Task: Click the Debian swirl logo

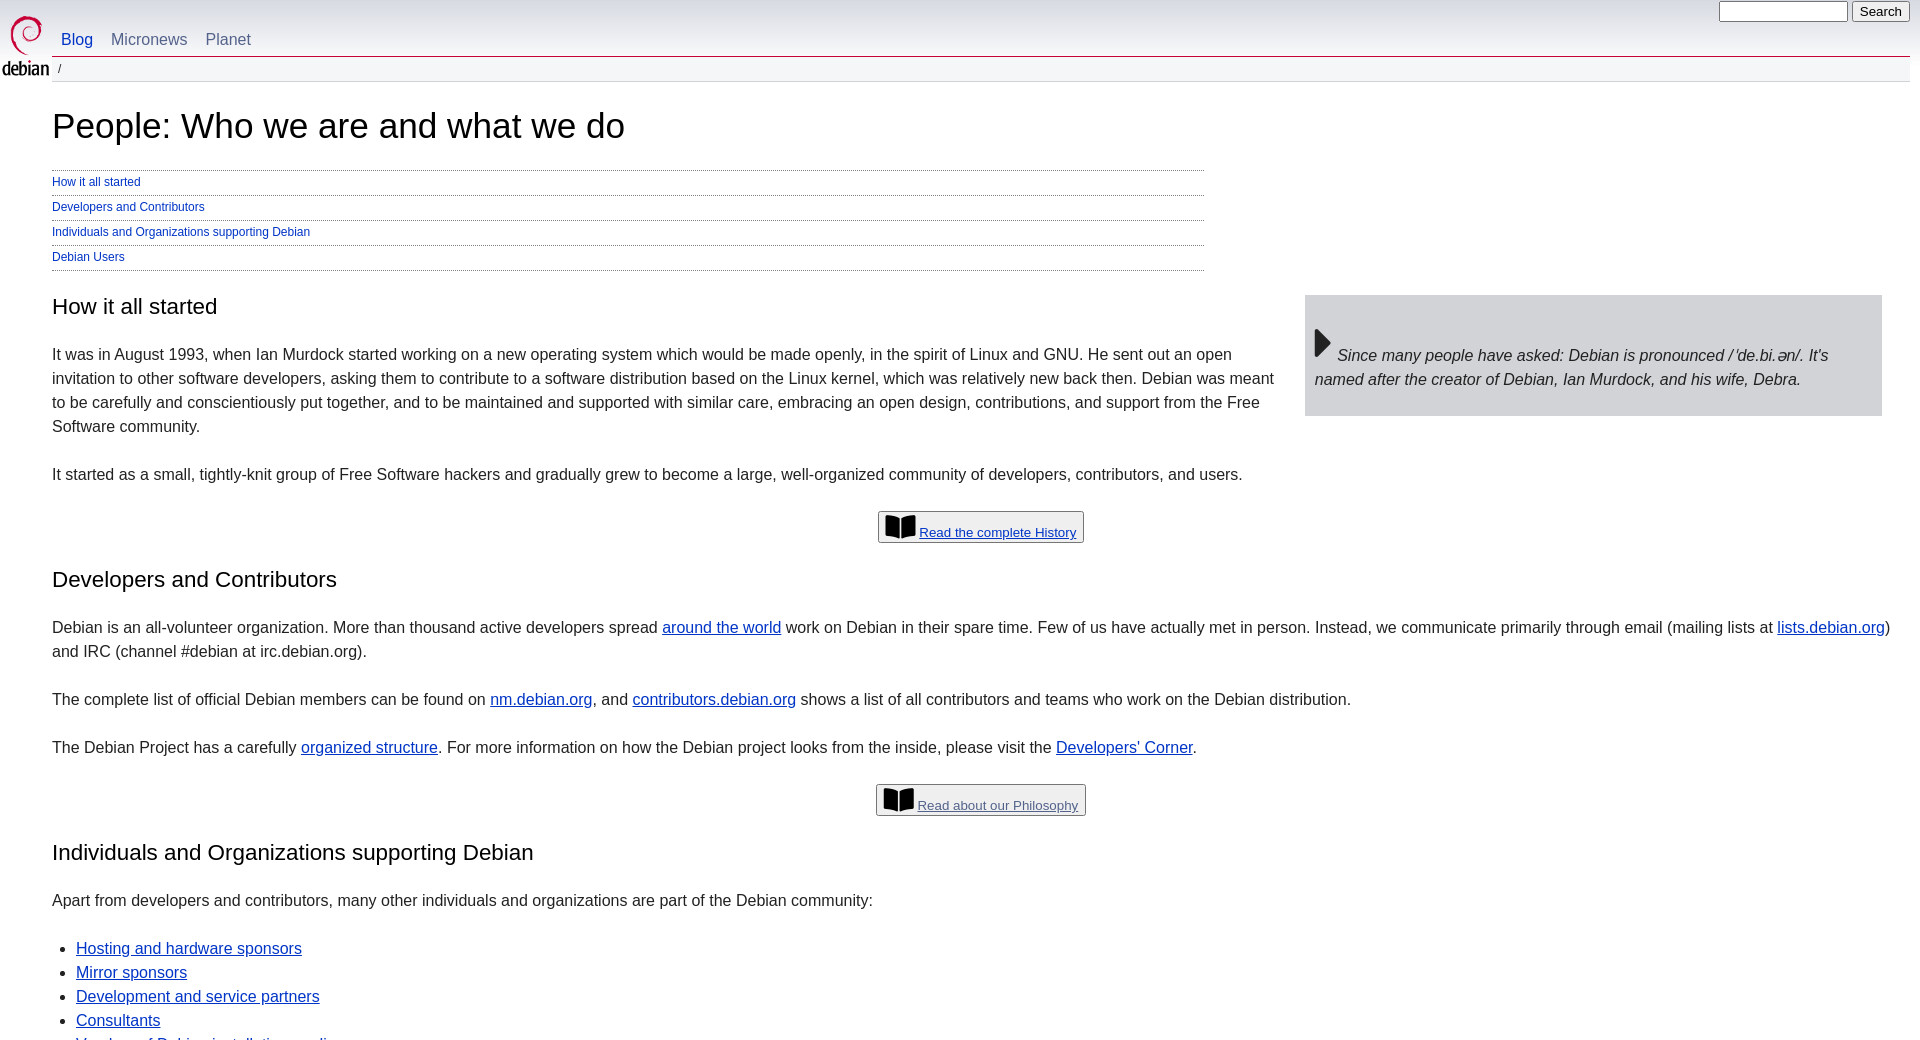Action: tap(26, 45)
